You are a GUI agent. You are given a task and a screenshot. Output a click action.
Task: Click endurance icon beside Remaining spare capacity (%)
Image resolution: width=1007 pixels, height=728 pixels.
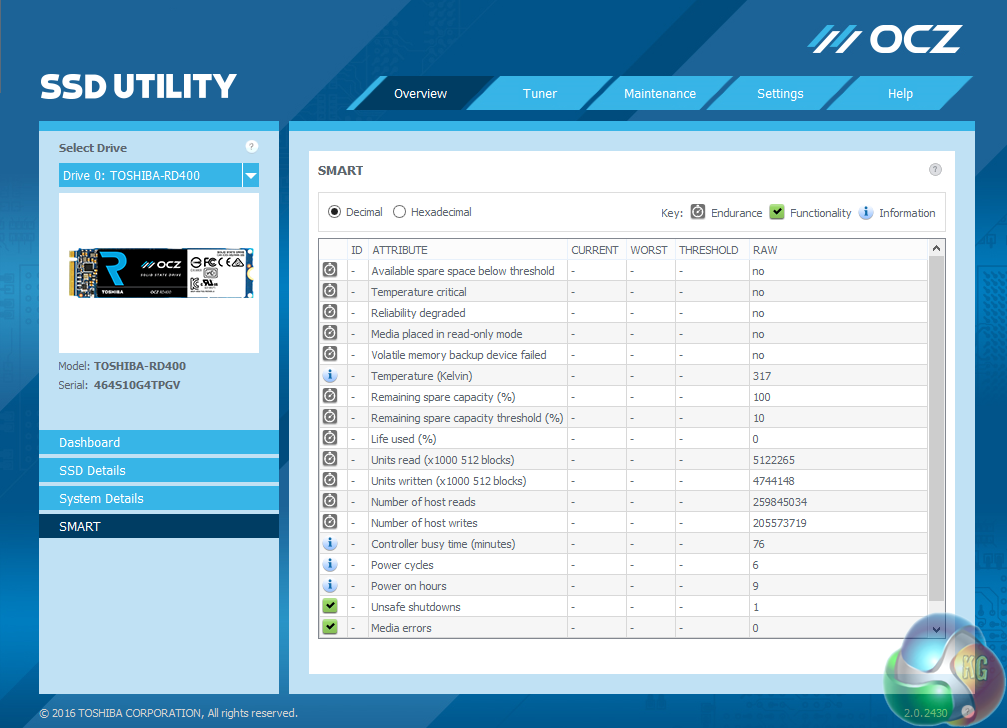(330, 396)
